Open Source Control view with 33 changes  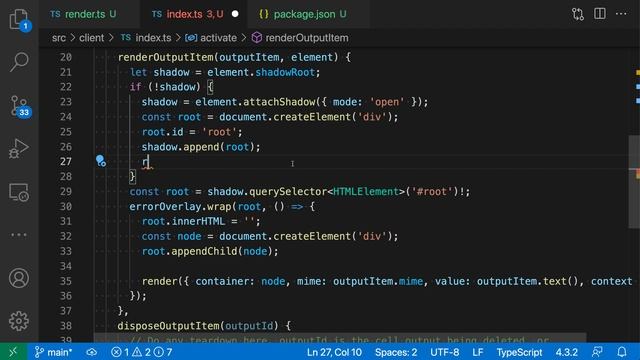pyautogui.click(x=19, y=106)
